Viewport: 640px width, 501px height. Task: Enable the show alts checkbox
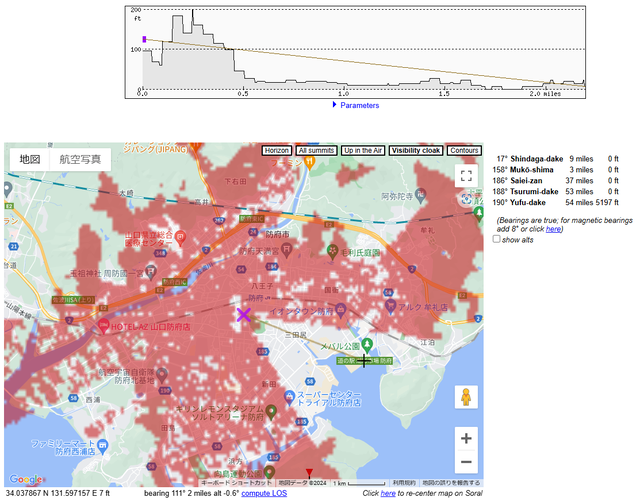tap(496, 239)
